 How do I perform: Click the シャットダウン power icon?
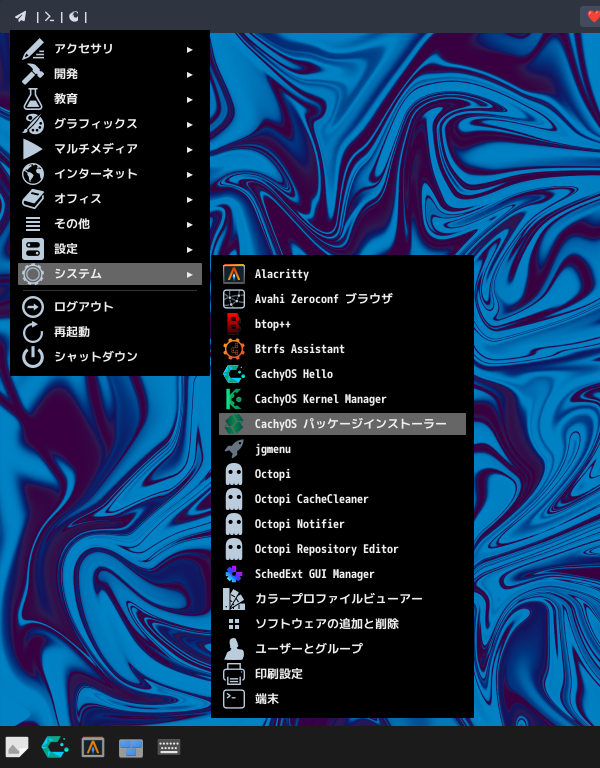[x=33, y=357]
